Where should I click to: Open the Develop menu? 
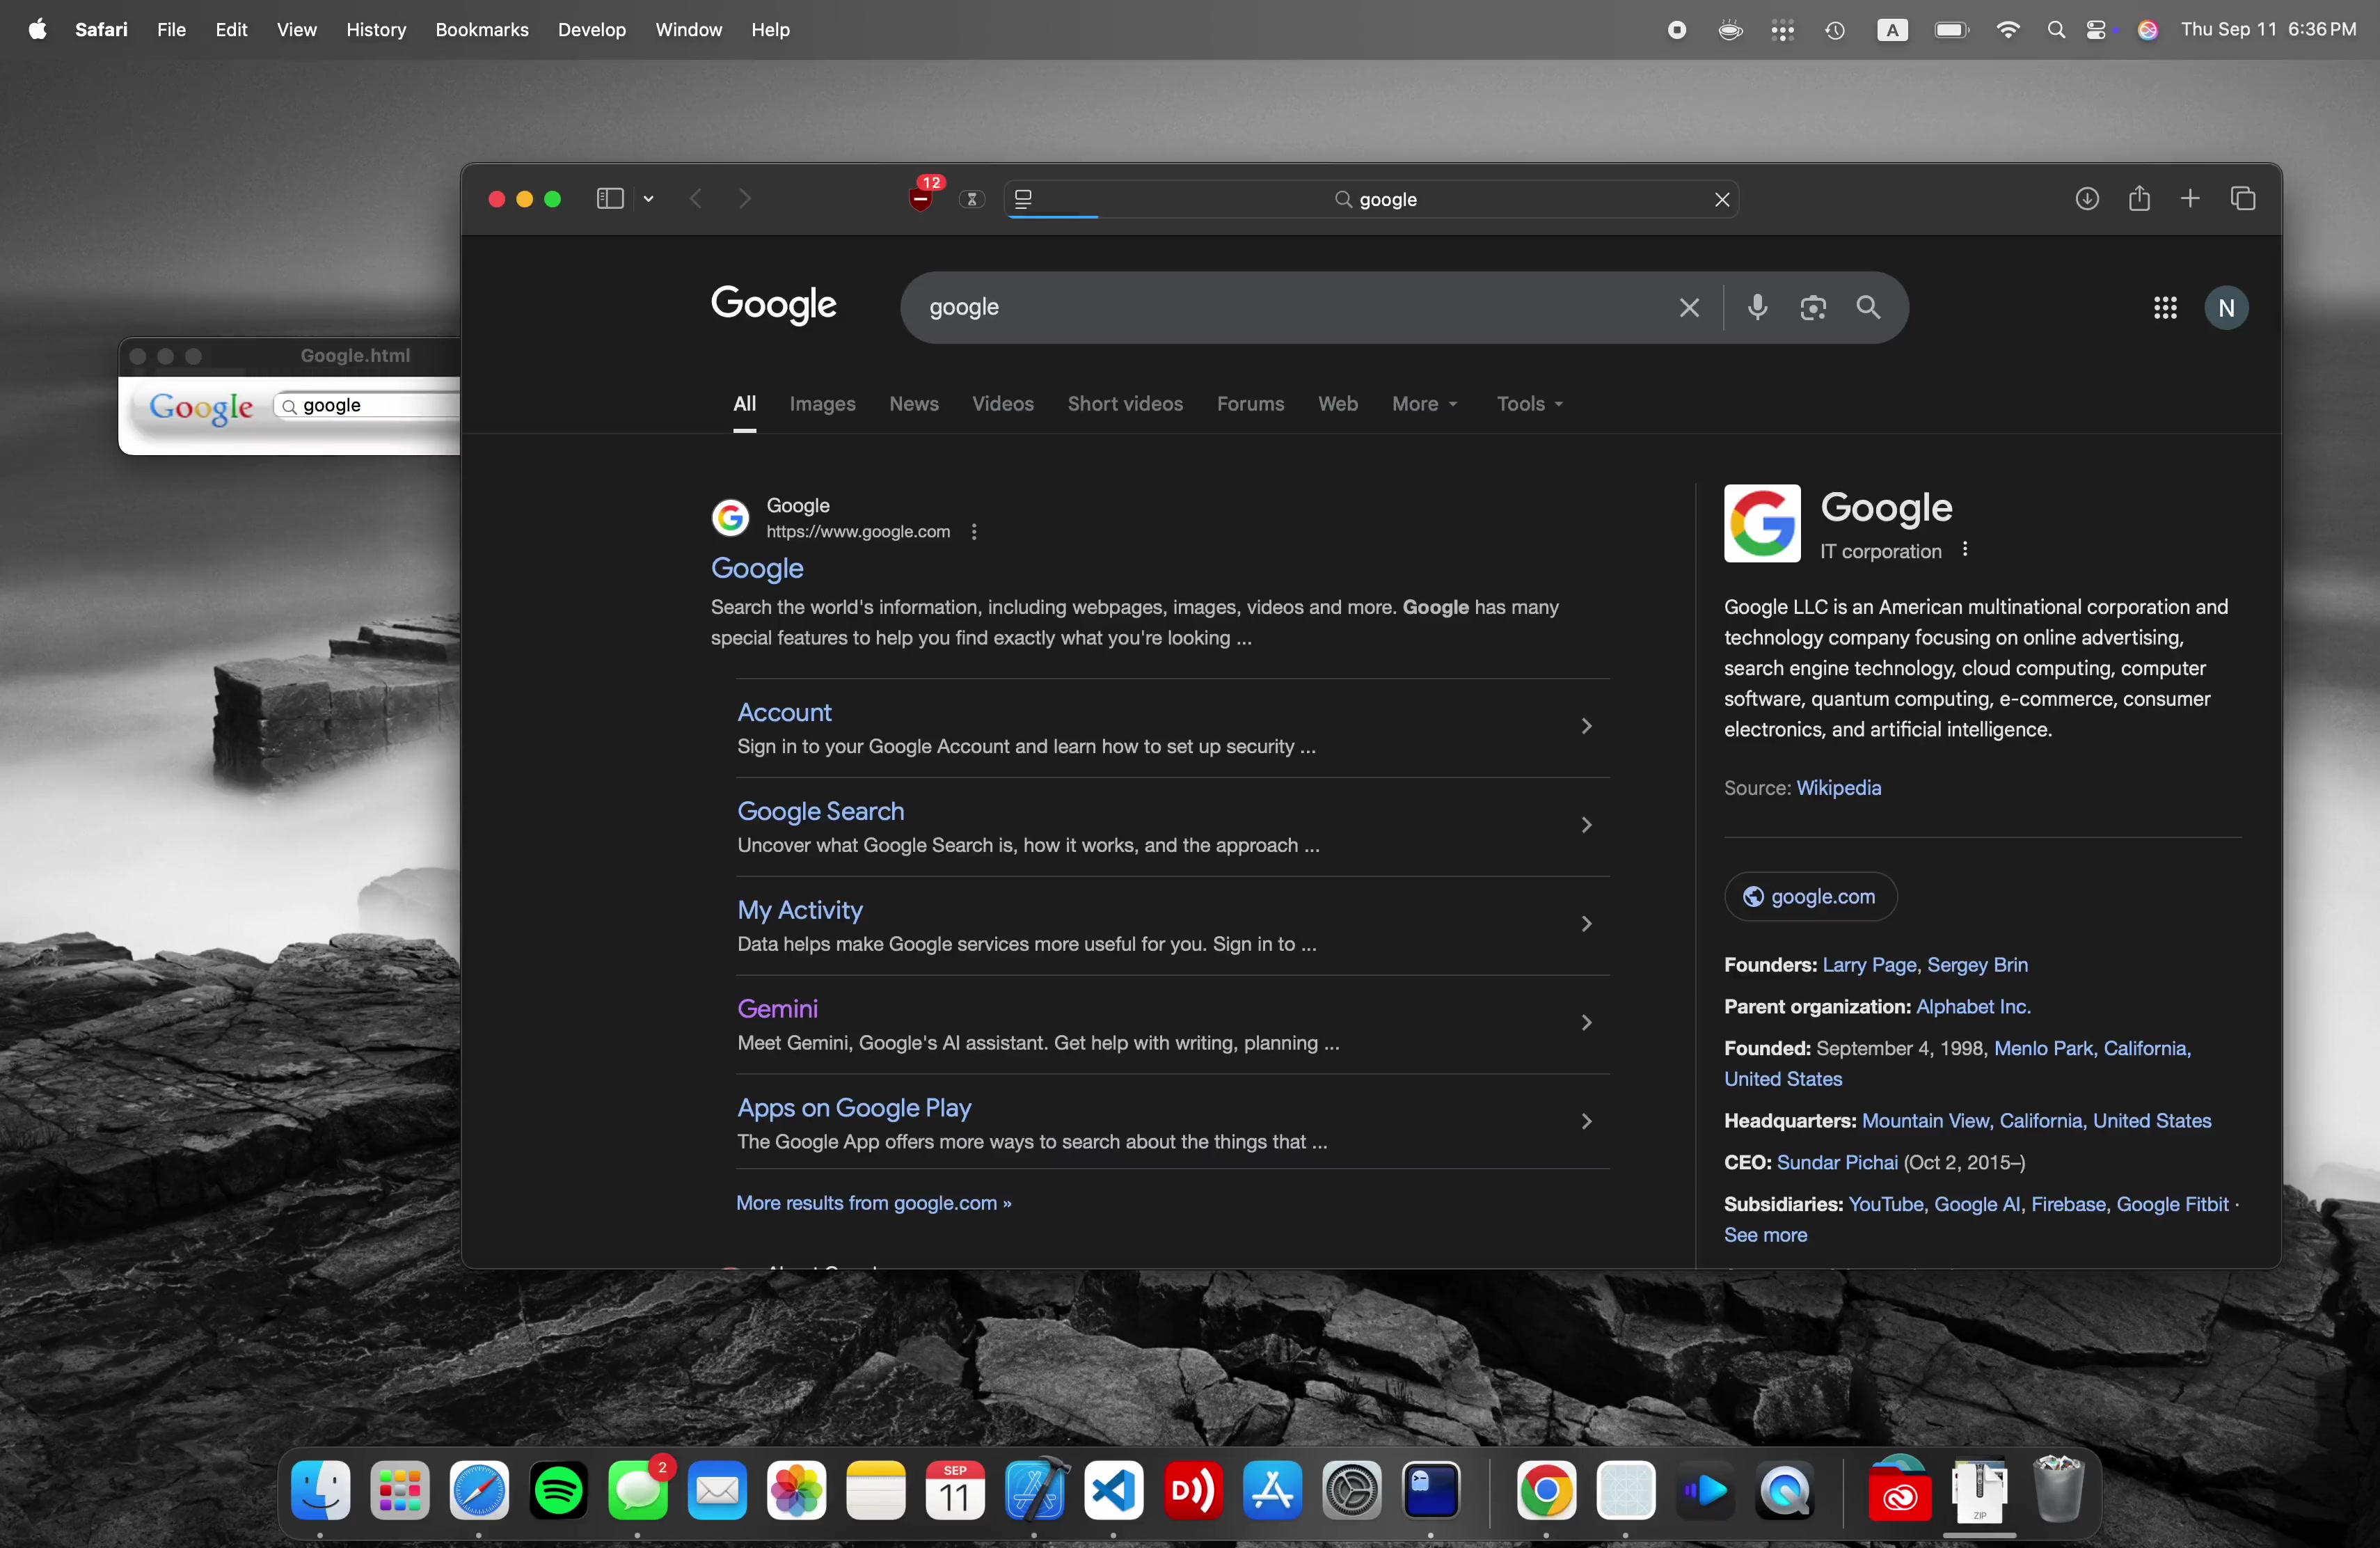[x=592, y=30]
